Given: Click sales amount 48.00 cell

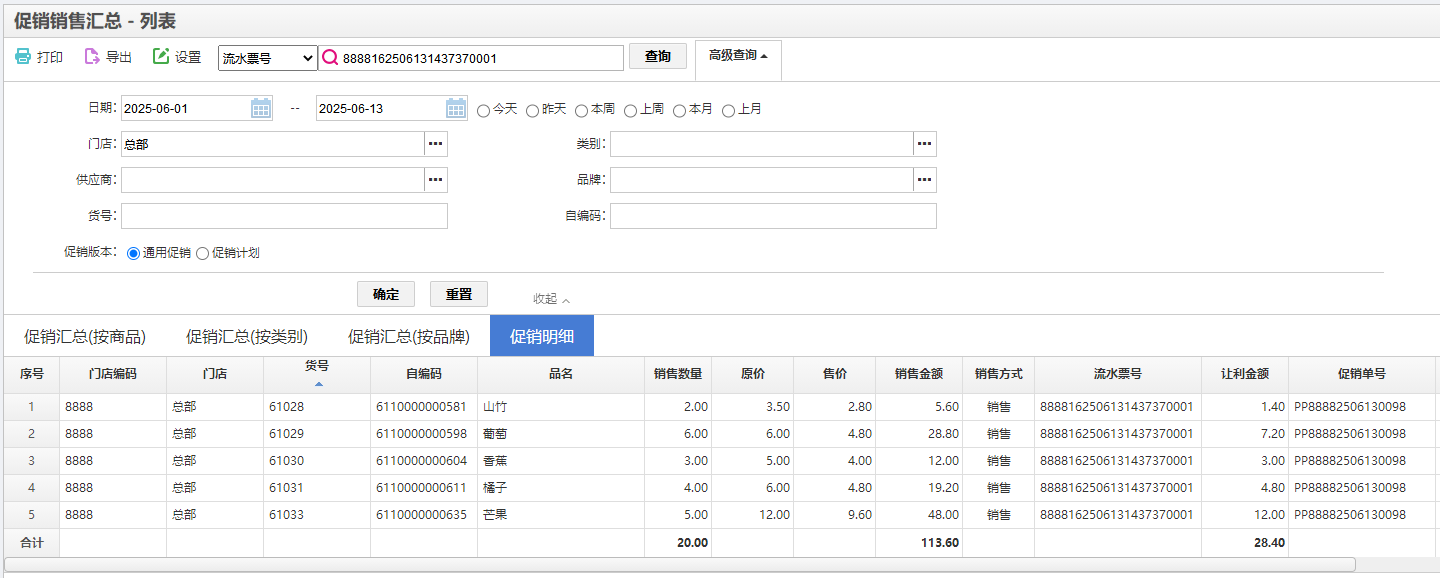Looking at the screenshot, I should coord(918,515).
